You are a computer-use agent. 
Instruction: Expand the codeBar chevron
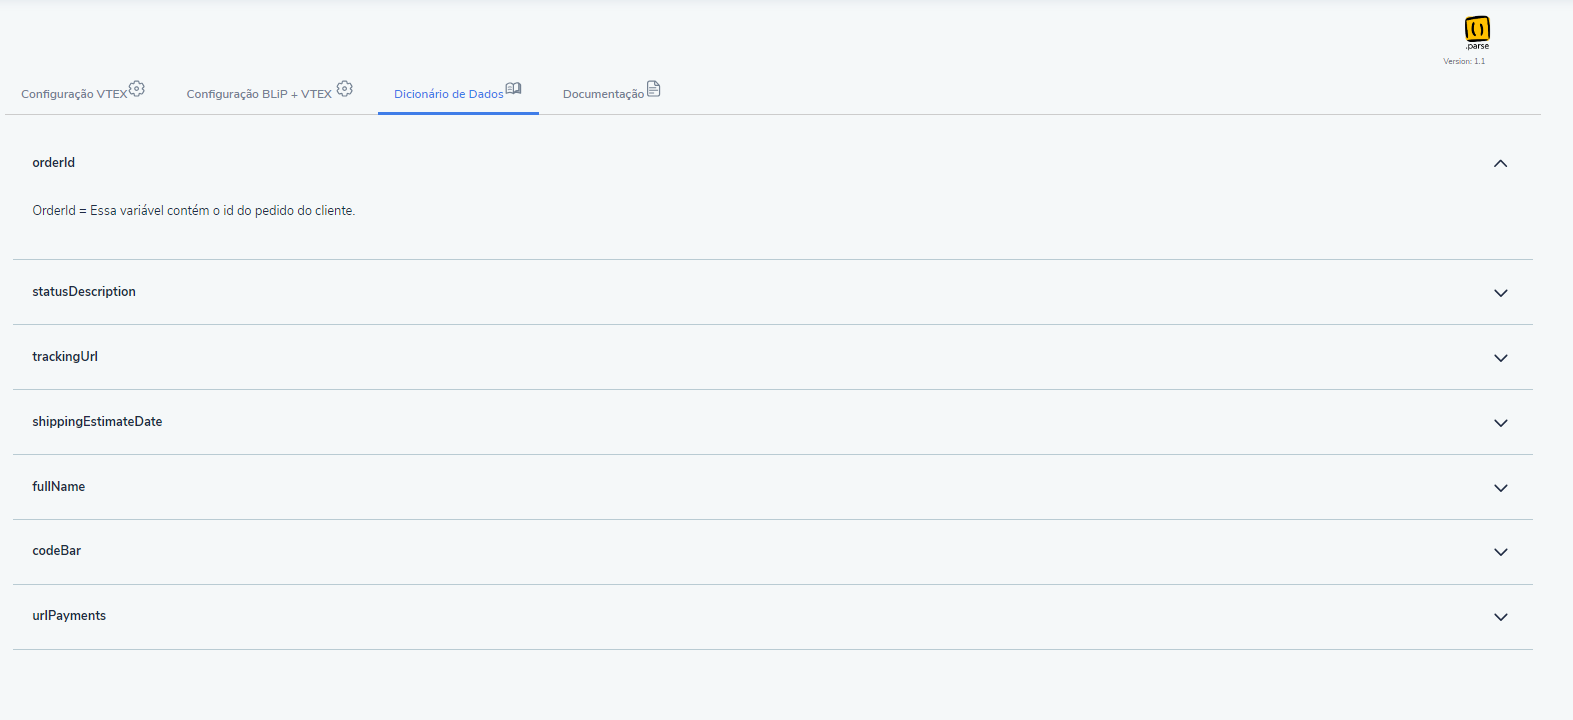[1500, 552]
